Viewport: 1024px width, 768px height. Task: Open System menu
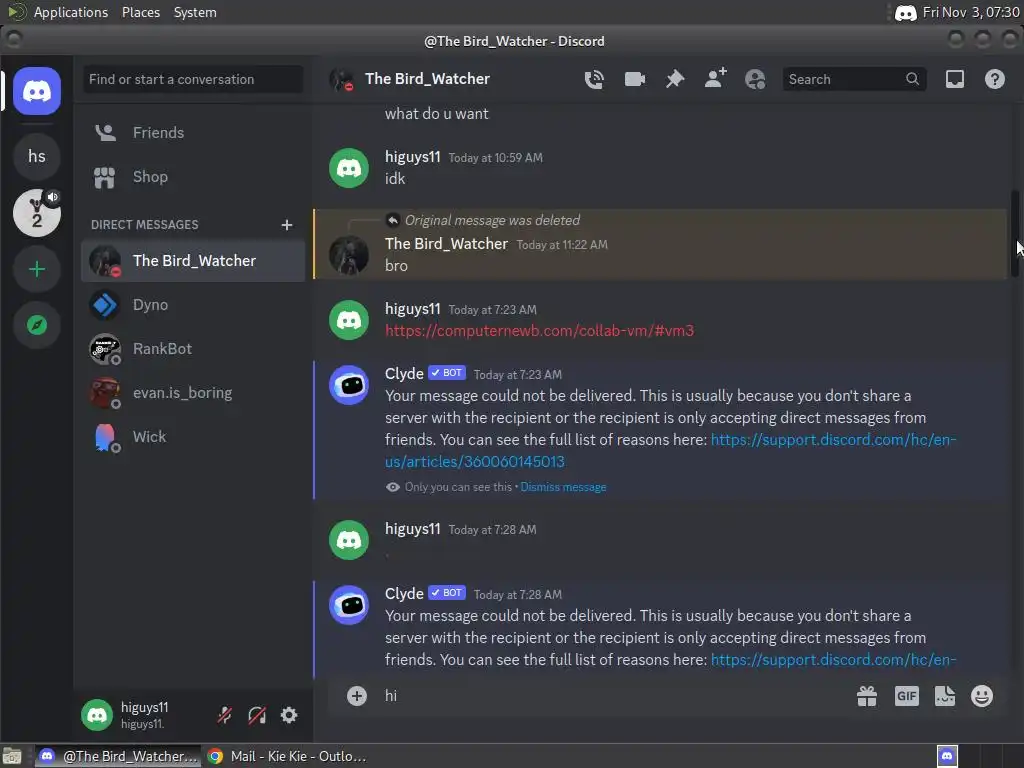click(x=195, y=12)
